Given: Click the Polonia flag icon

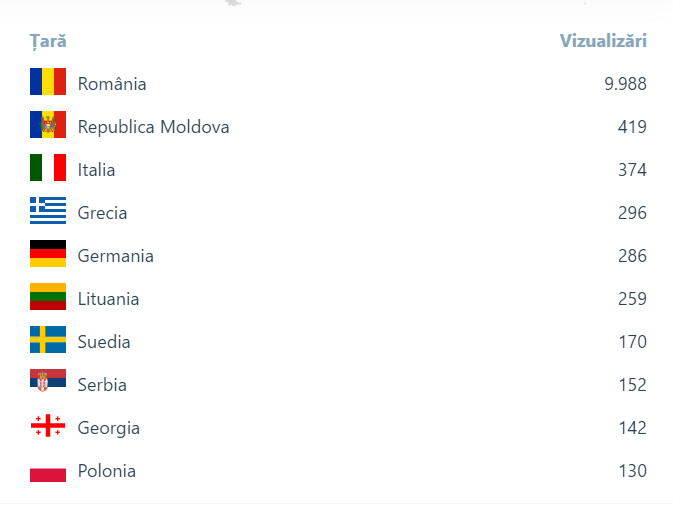Looking at the screenshot, I should [48, 471].
